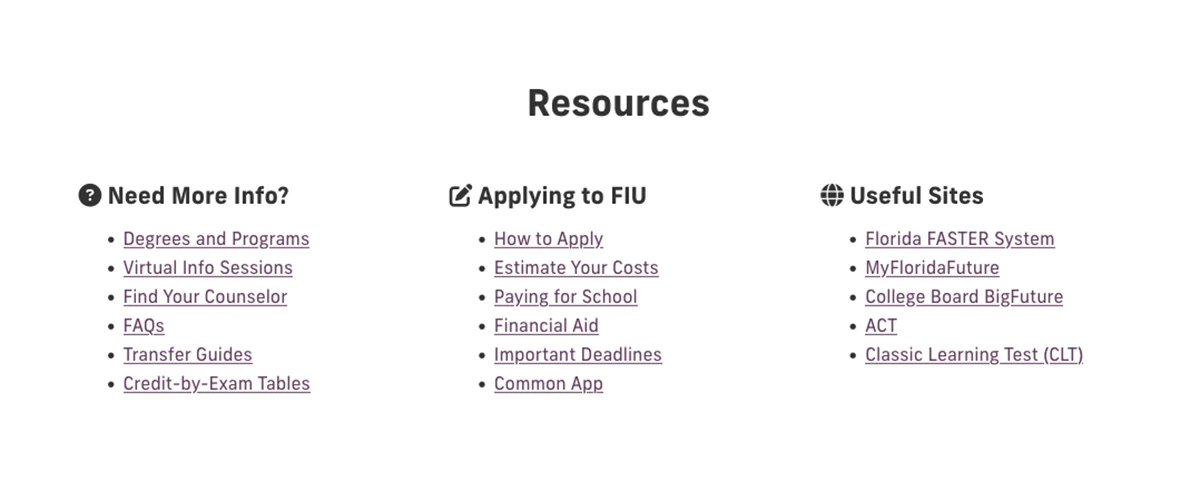Open Estimate Your Costs link
The image size is (1200, 500).
[576, 268]
